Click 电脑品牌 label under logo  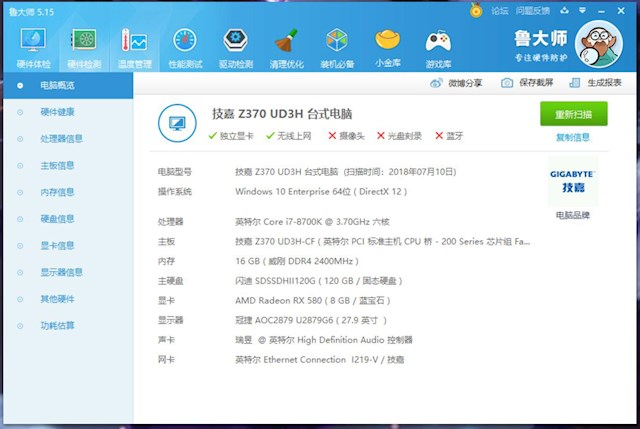click(x=572, y=215)
